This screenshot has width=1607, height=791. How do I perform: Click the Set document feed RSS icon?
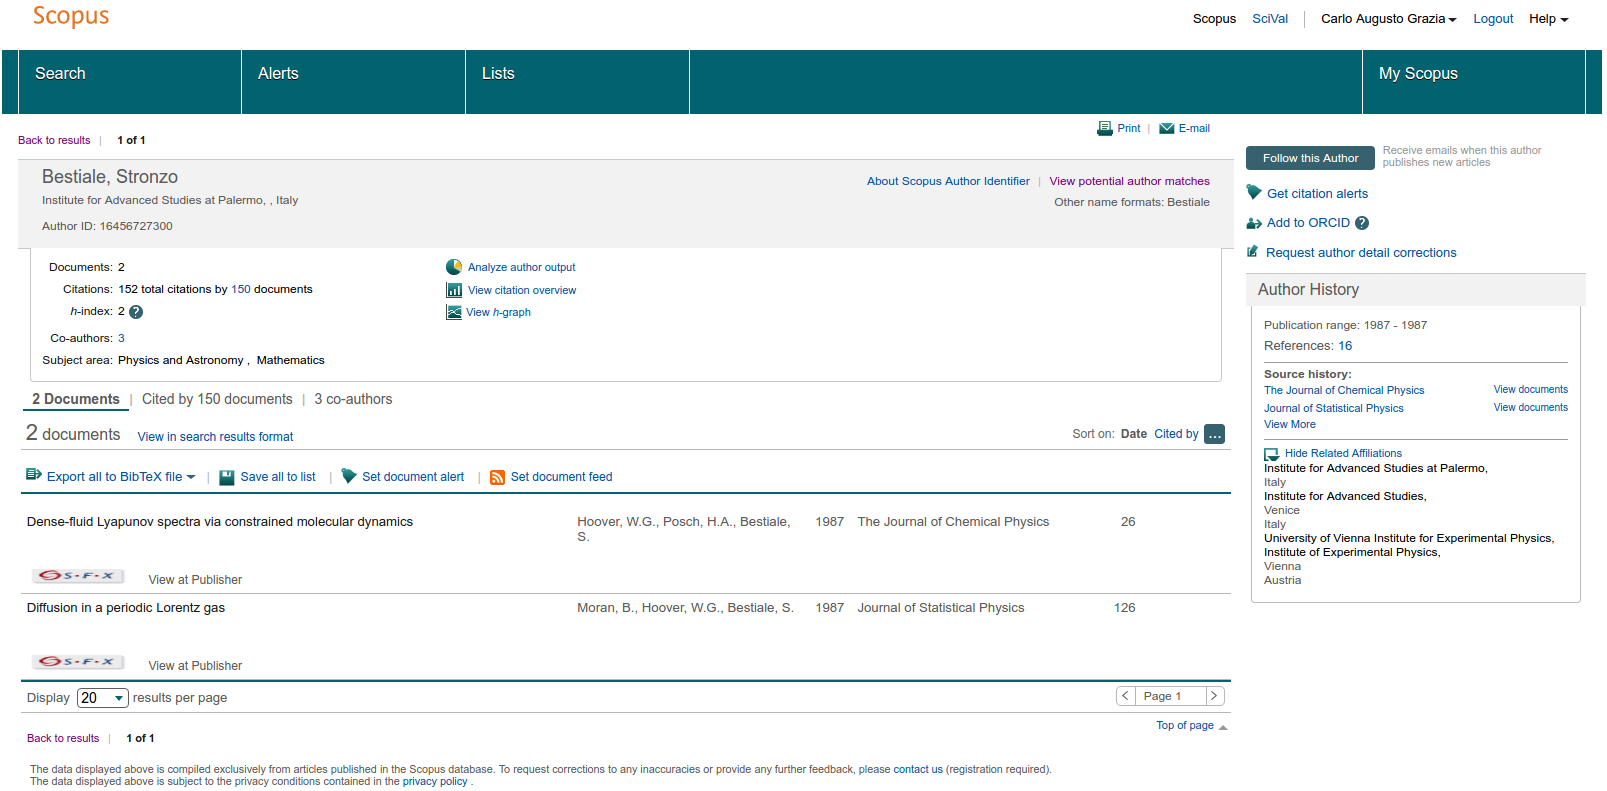point(497,478)
